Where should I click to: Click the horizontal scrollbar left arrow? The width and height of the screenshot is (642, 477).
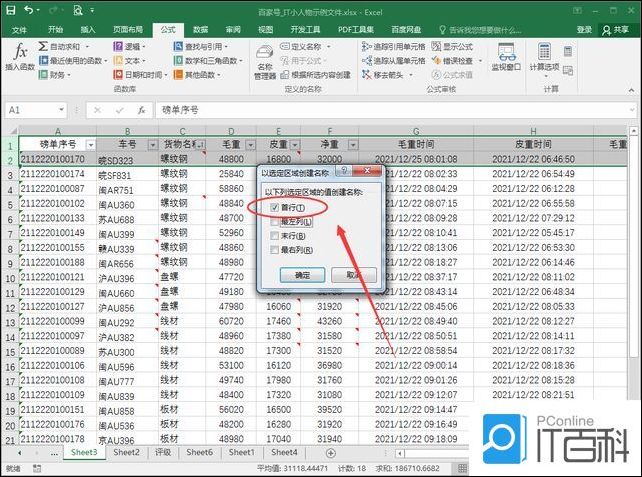pyautogui.click(x=400, y=453)
